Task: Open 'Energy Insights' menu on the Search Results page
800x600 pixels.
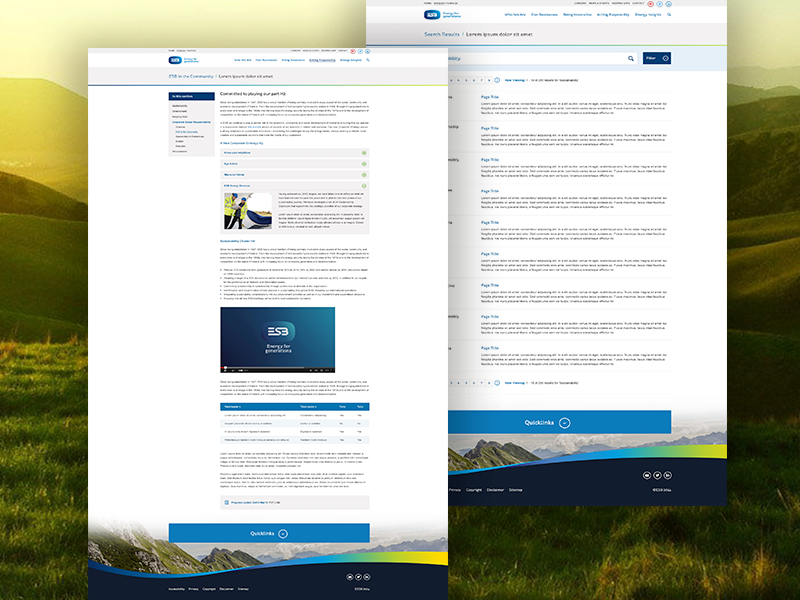Action: point(648,15)
